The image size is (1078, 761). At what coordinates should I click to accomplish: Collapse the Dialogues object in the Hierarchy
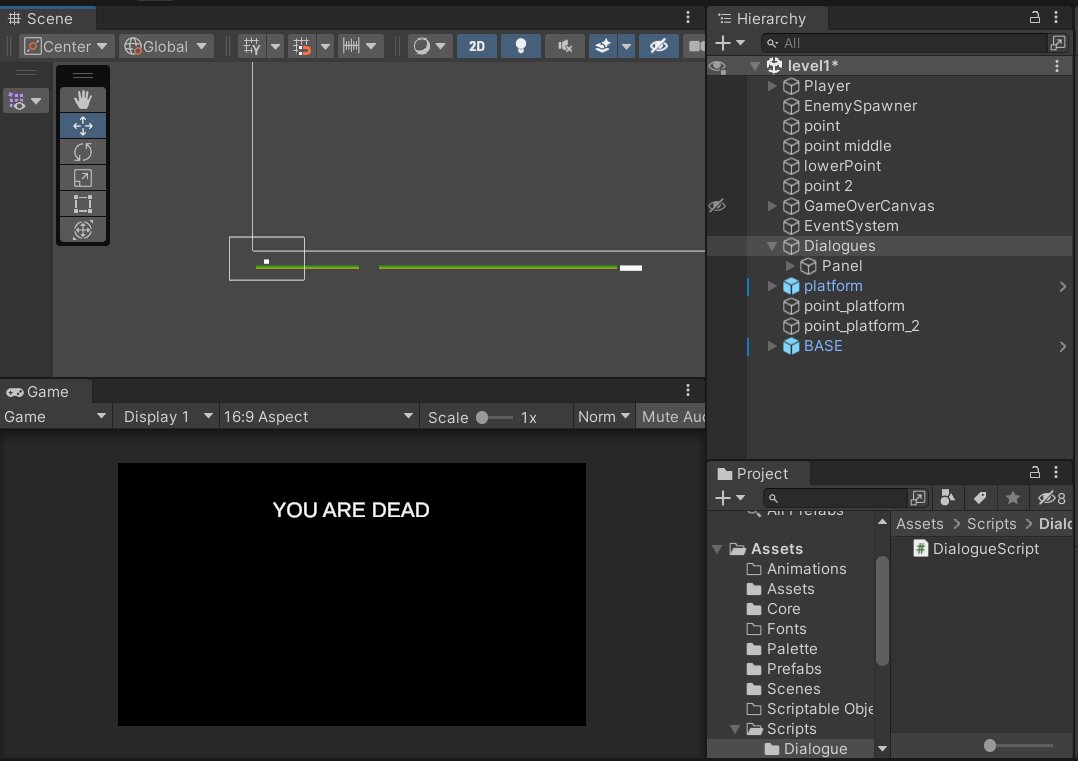pyautogui.click(x=771, y=246)
